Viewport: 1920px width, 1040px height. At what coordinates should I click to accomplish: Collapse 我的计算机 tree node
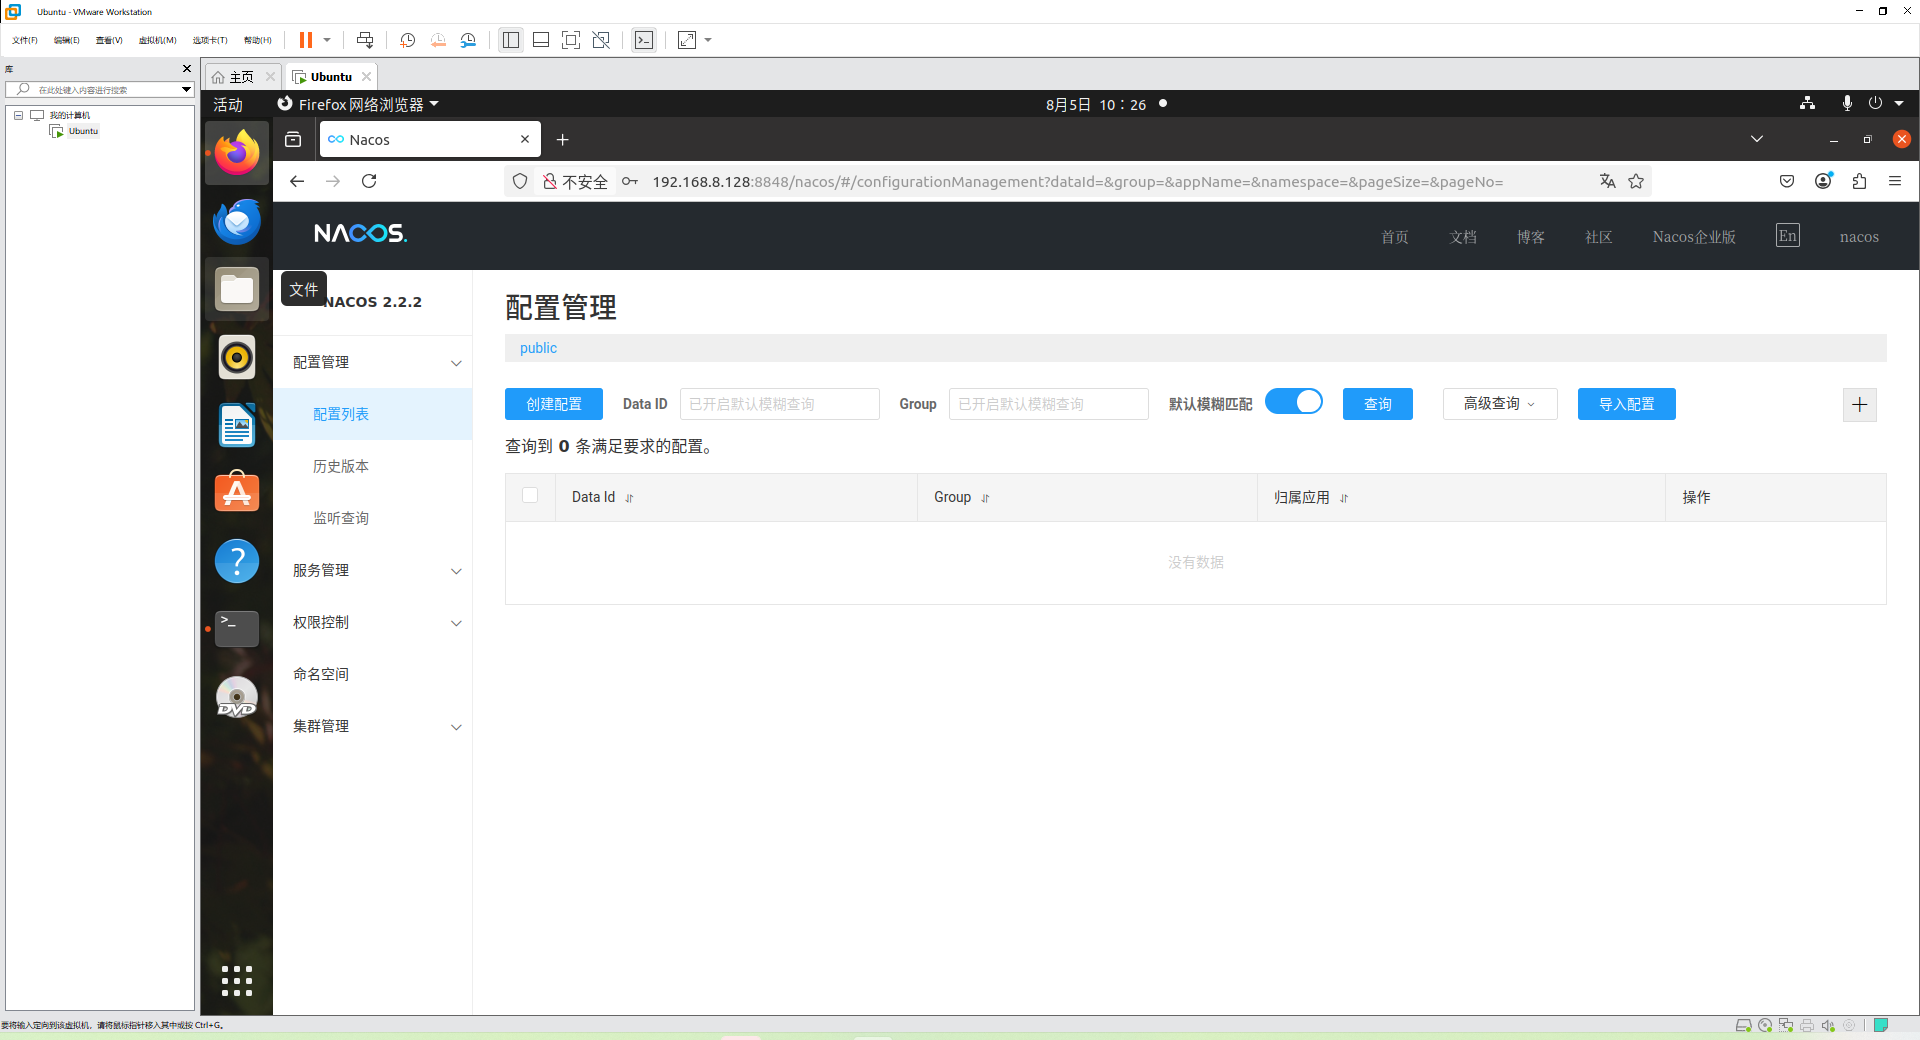(18, 115)
